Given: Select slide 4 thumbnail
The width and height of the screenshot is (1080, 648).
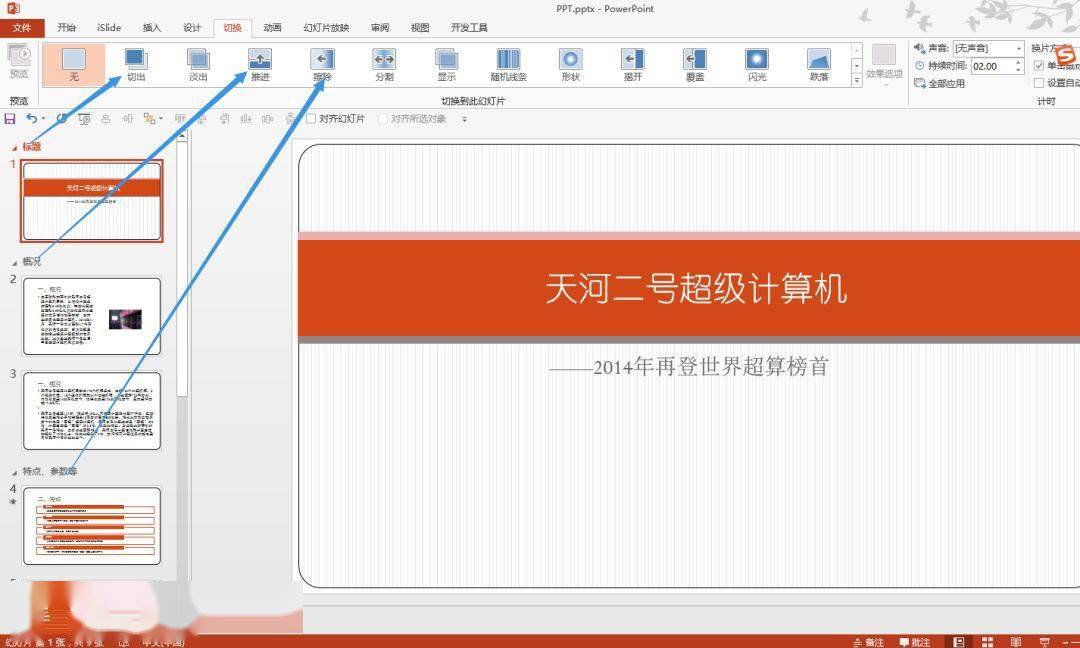Looking at the screenshot, I should click(x=92, y=525).
